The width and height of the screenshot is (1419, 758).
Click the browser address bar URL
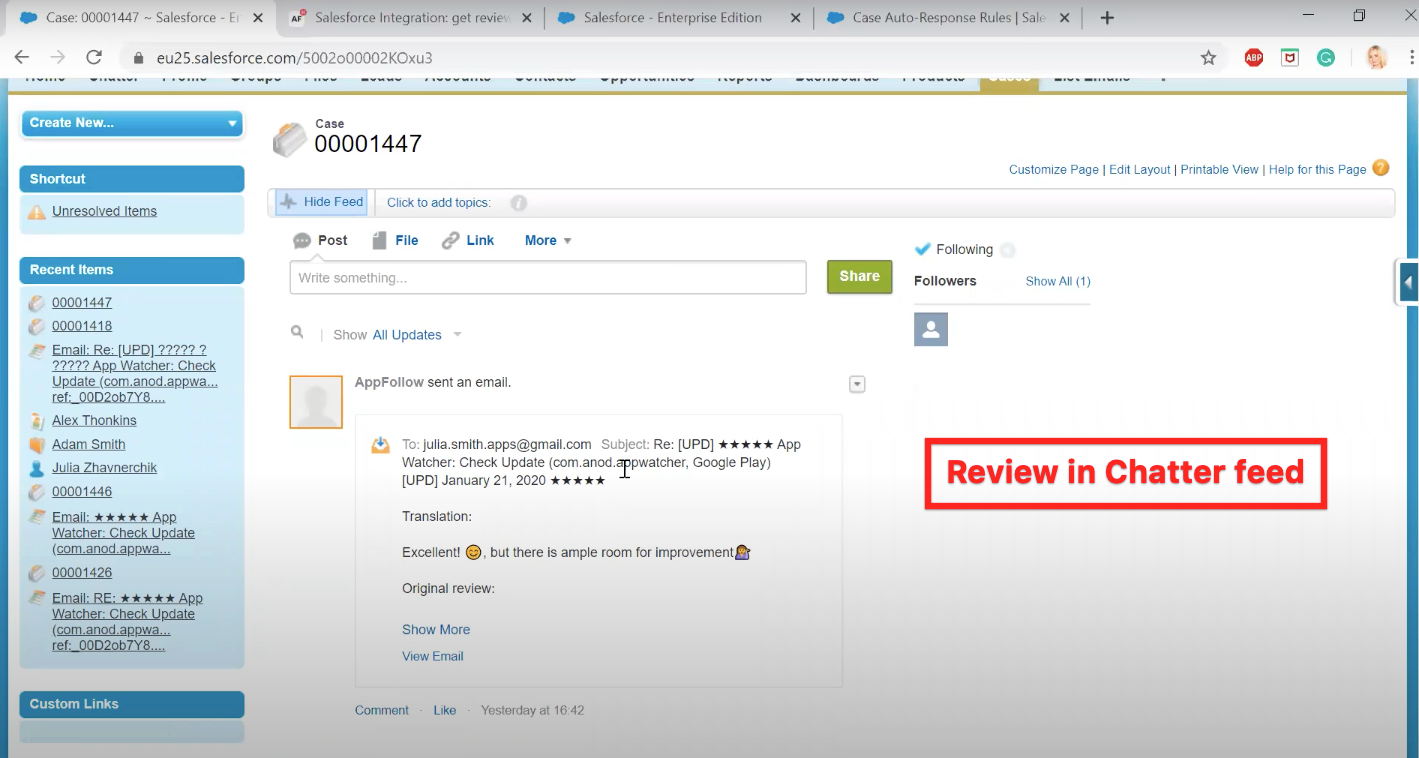(295, 58)
